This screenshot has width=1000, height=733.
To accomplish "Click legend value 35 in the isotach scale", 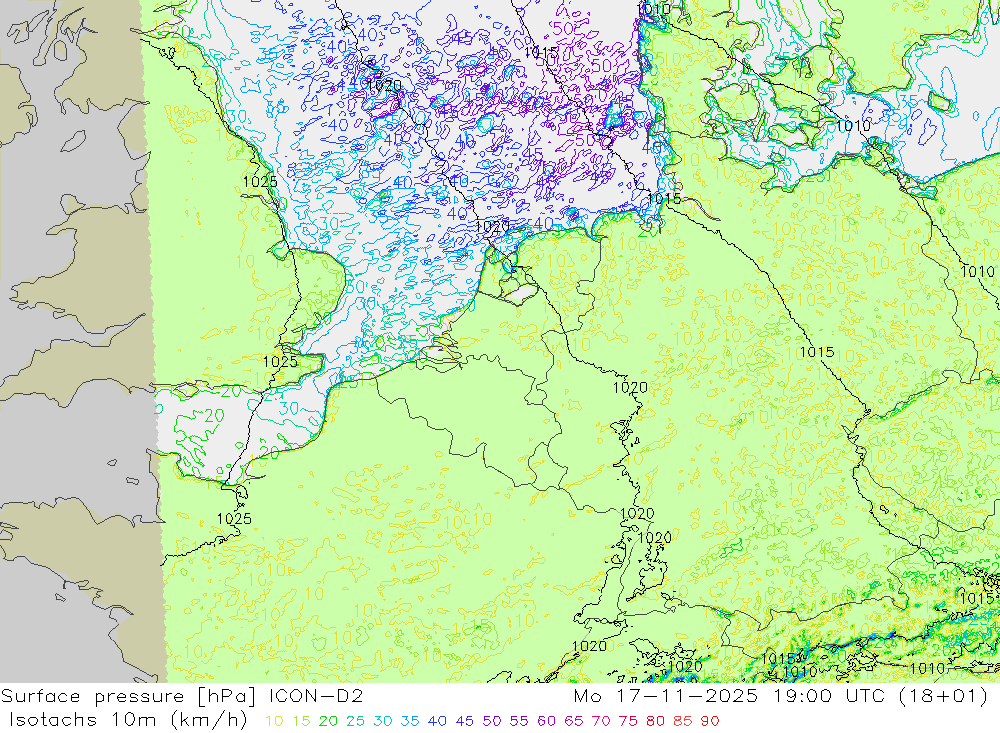I will [x=409, y=722].
